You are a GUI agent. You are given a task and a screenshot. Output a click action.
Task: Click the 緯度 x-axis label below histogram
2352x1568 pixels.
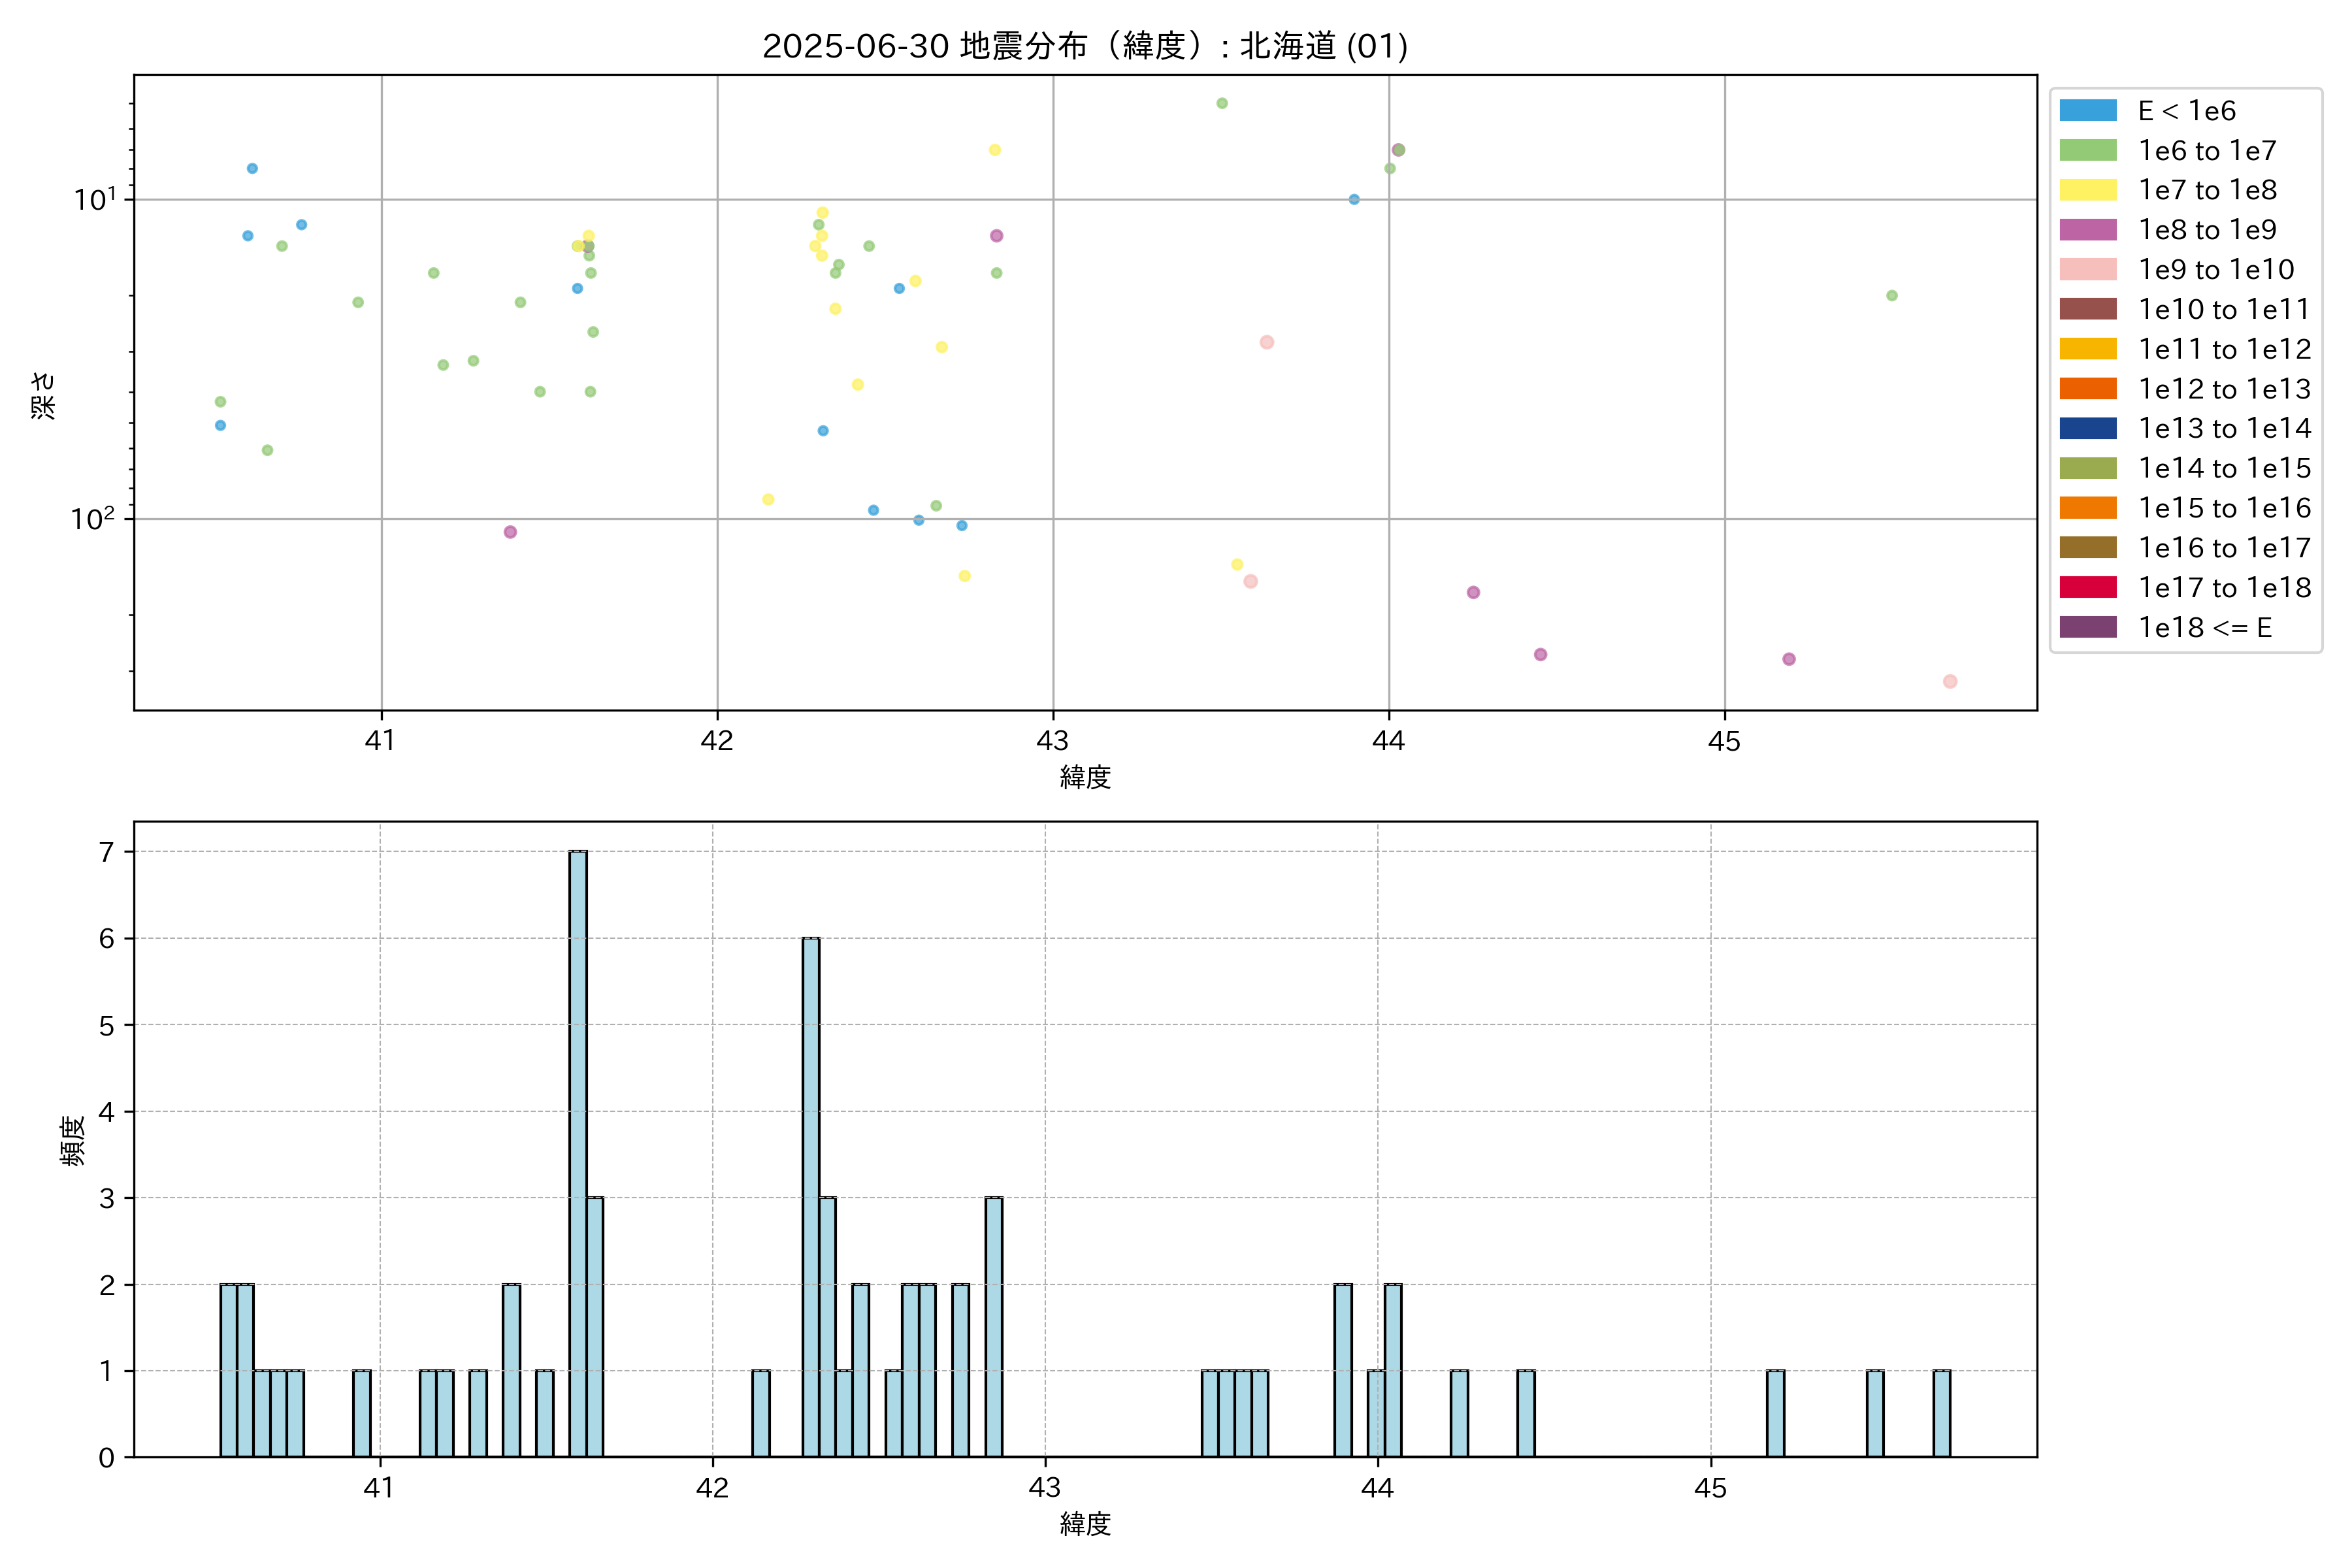1085,1524
